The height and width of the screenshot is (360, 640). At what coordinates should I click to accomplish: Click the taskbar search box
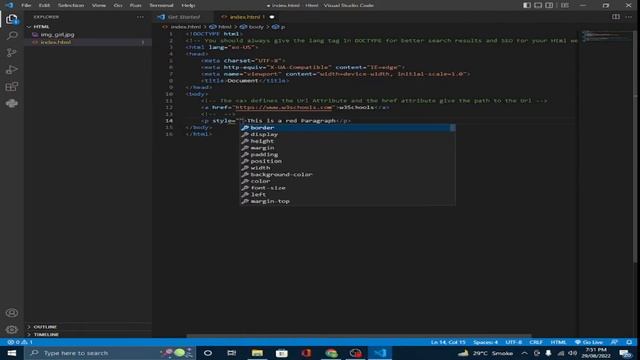(x=110, y=353)
